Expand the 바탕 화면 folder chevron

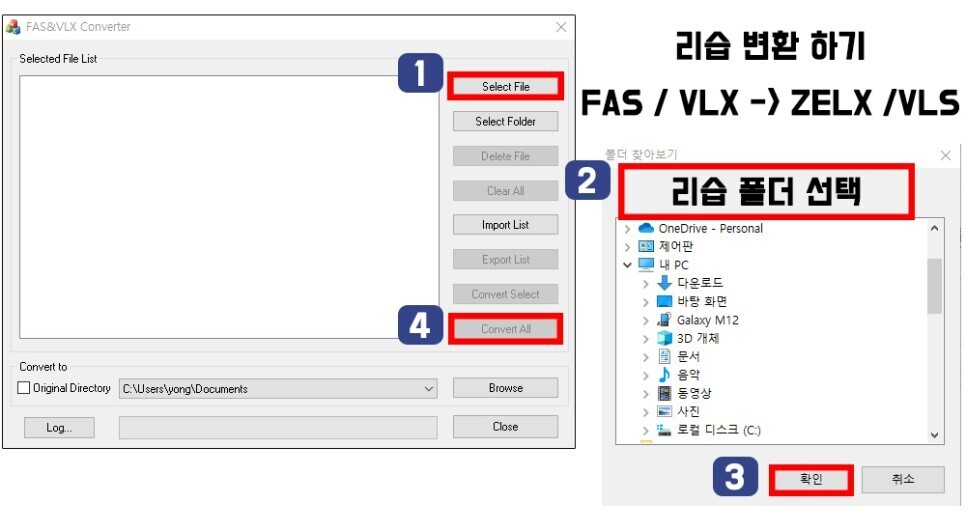pyautogui.click(x=646, y=302)
